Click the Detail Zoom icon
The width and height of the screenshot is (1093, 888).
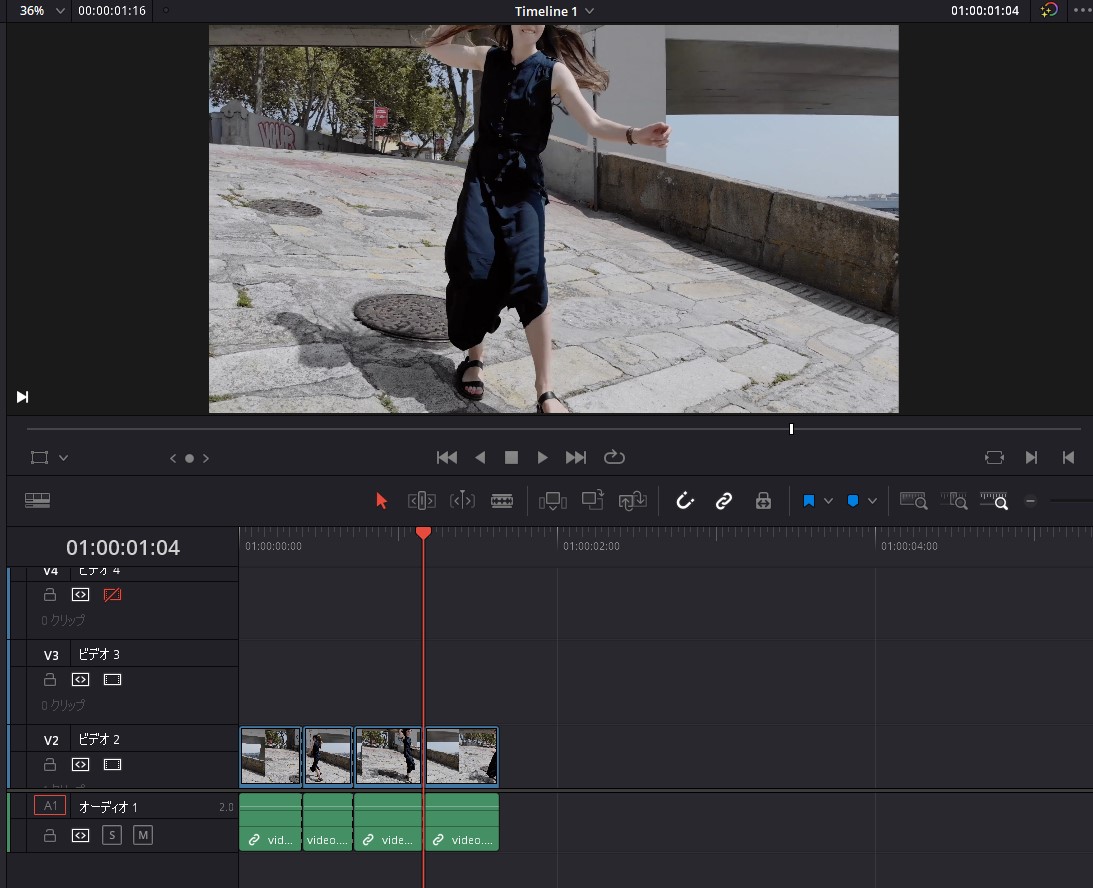click(954, 500)
